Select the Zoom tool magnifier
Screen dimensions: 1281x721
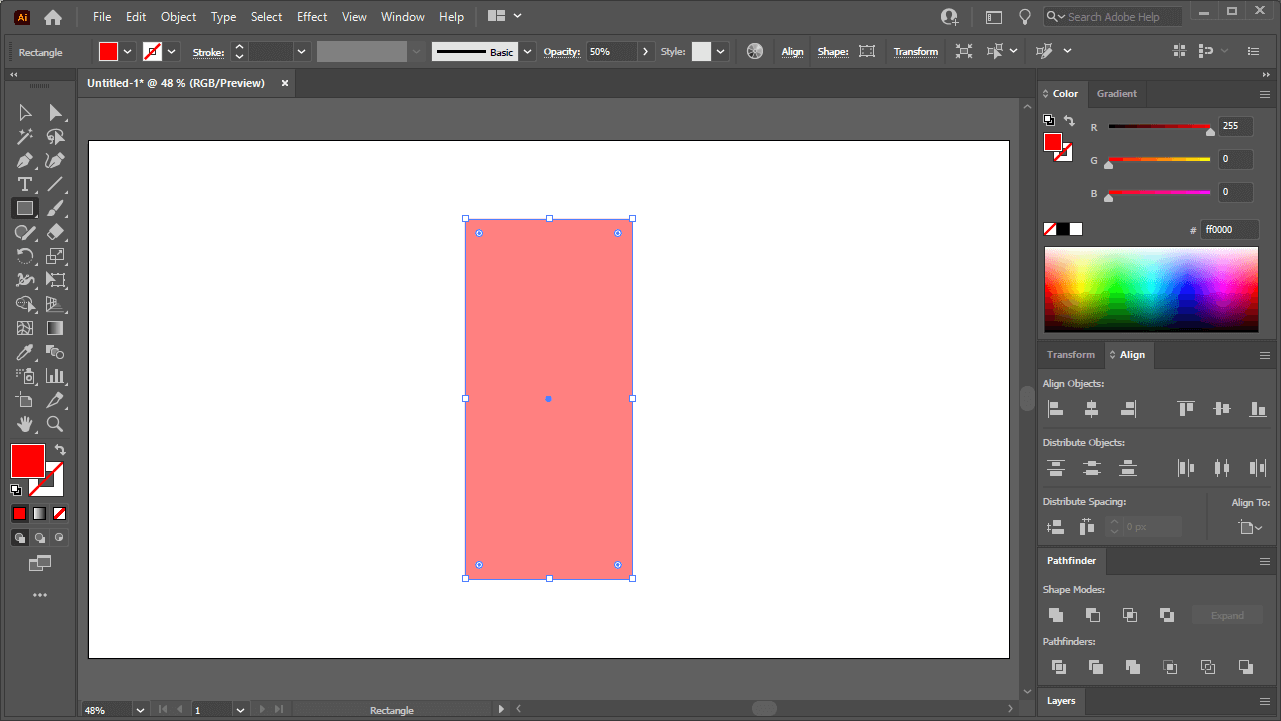click(x=56, y=424)
